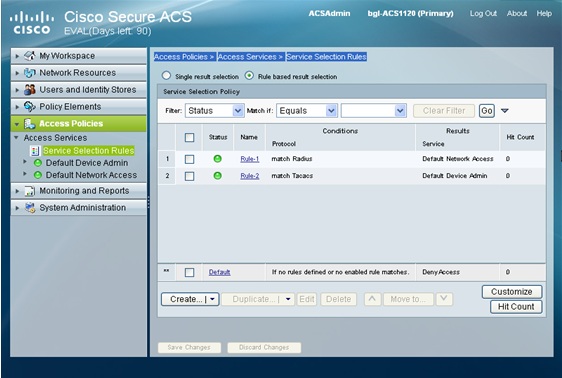Viewport: 562px width, 378px height.
Task: Click the Move to button
Action: [408, 299]
